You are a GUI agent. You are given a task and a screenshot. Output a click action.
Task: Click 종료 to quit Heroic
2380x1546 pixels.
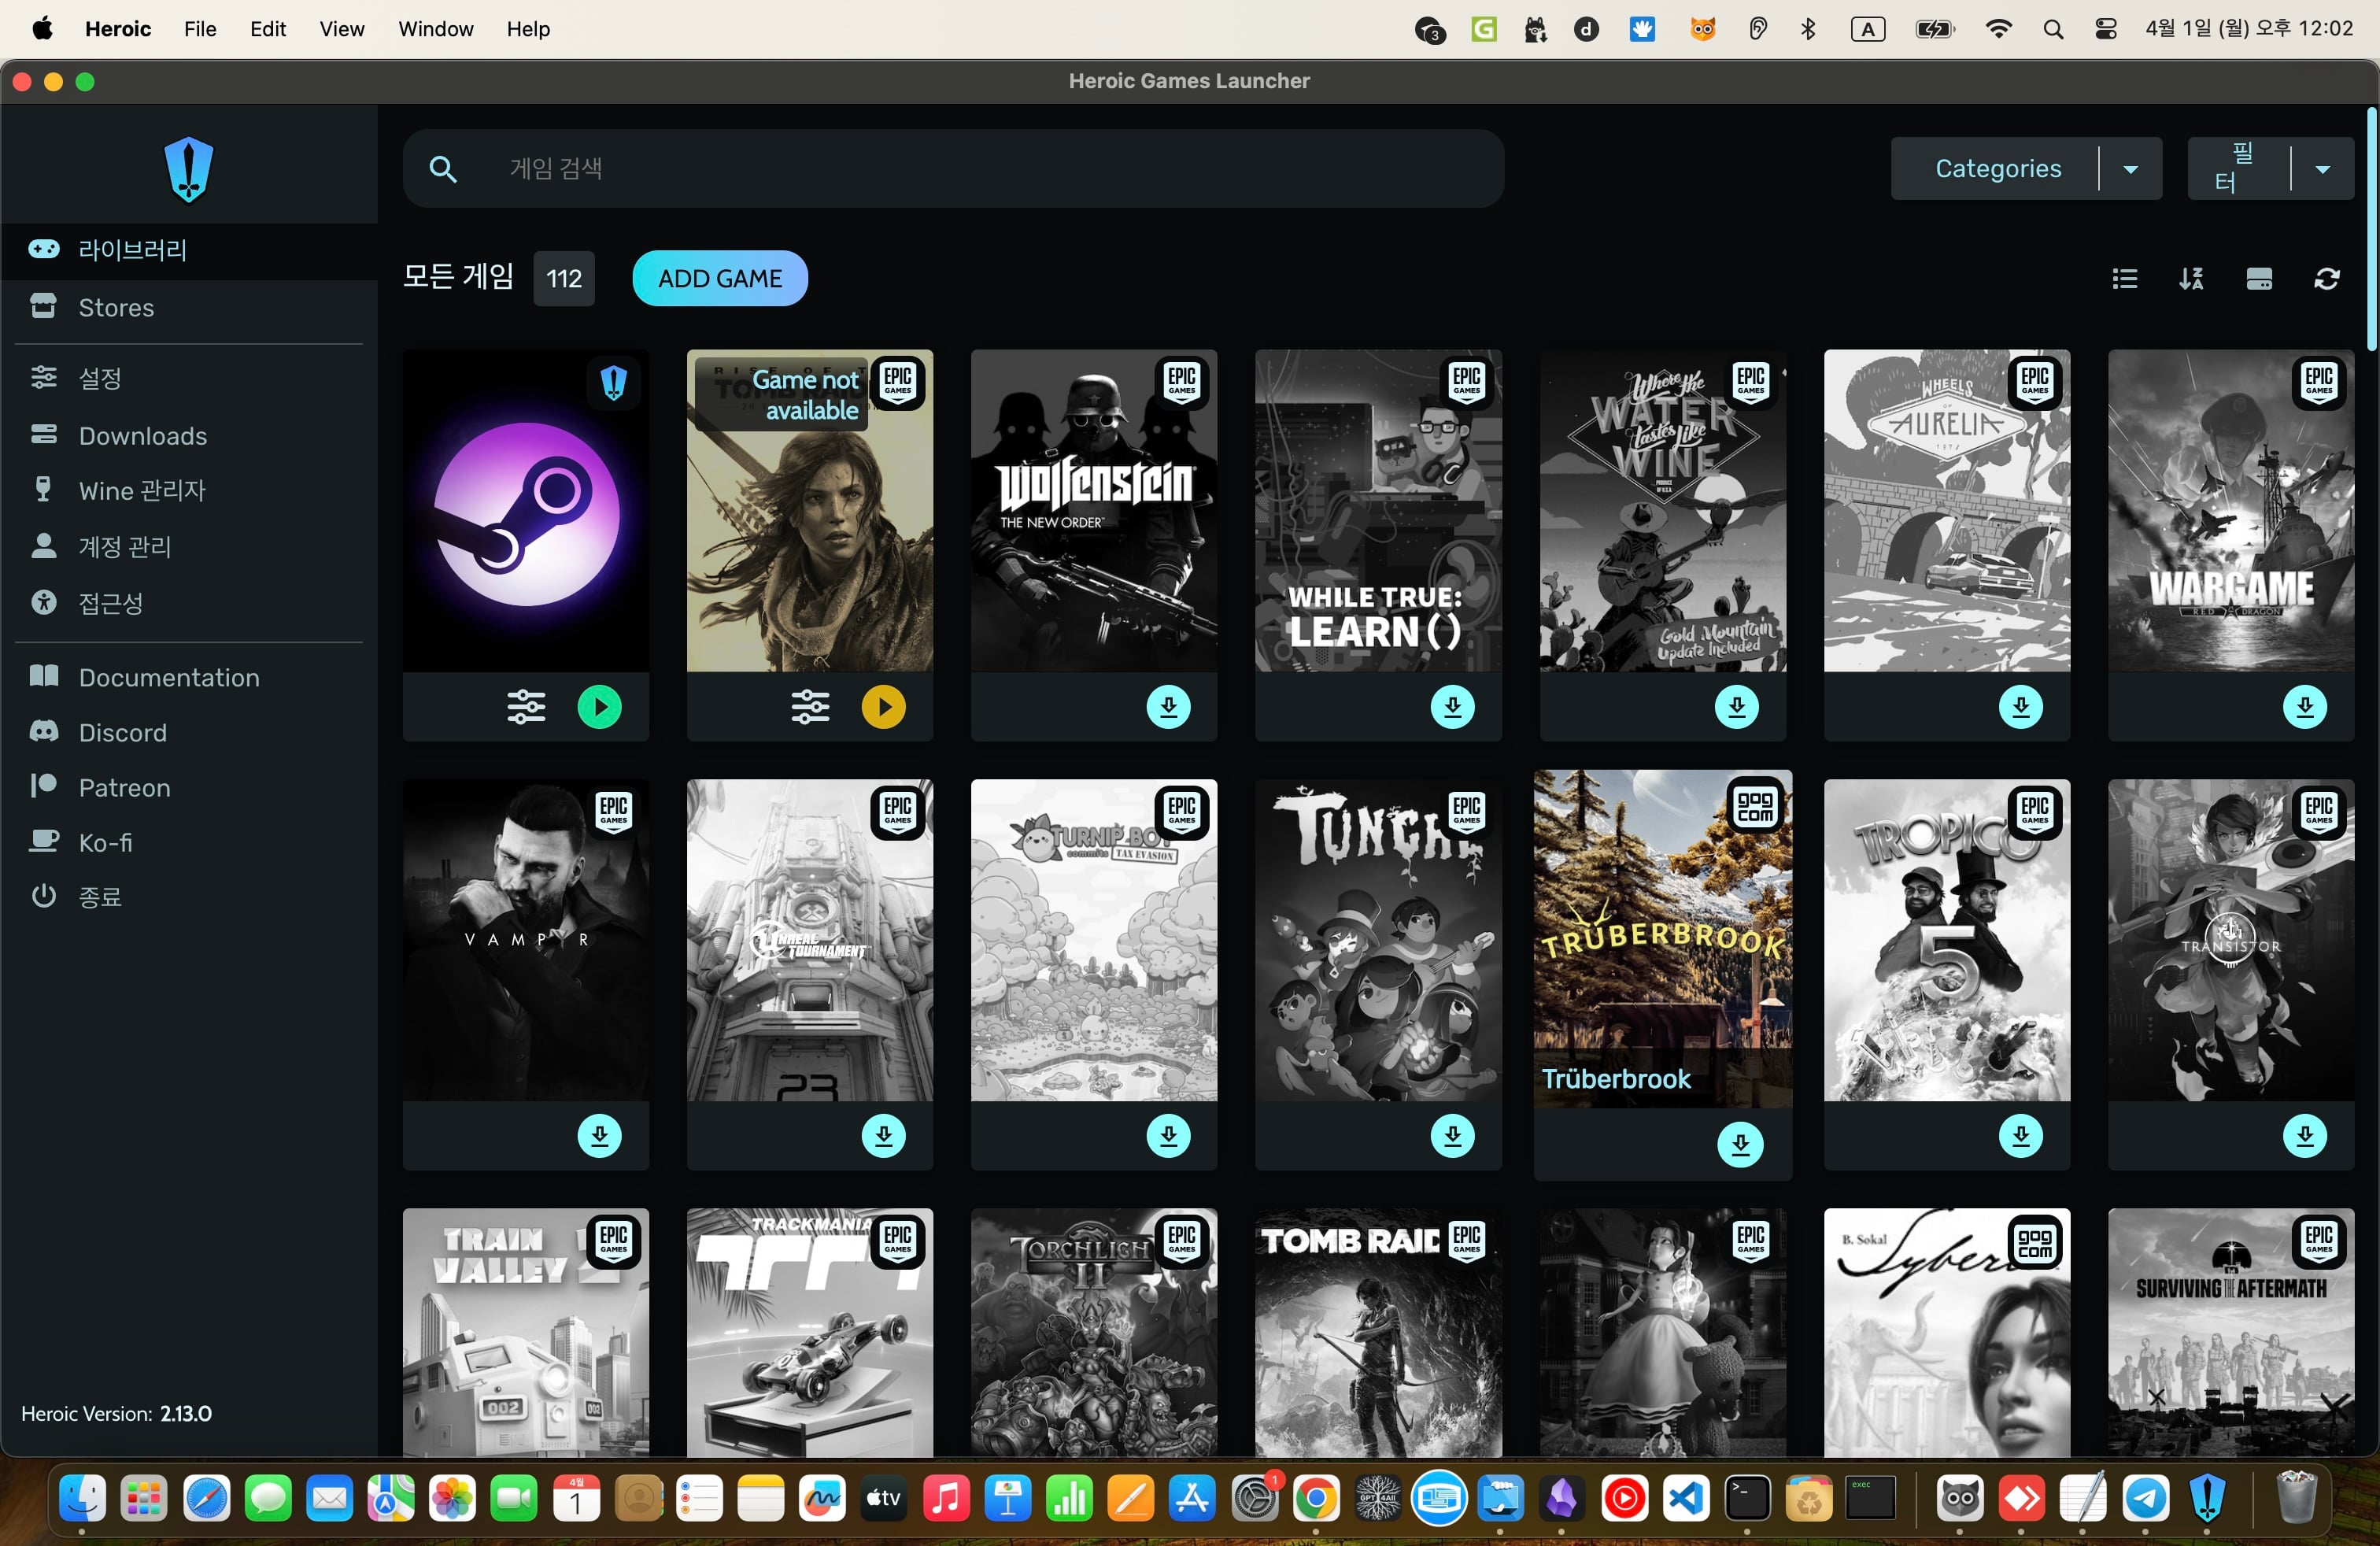coord(189,896)
